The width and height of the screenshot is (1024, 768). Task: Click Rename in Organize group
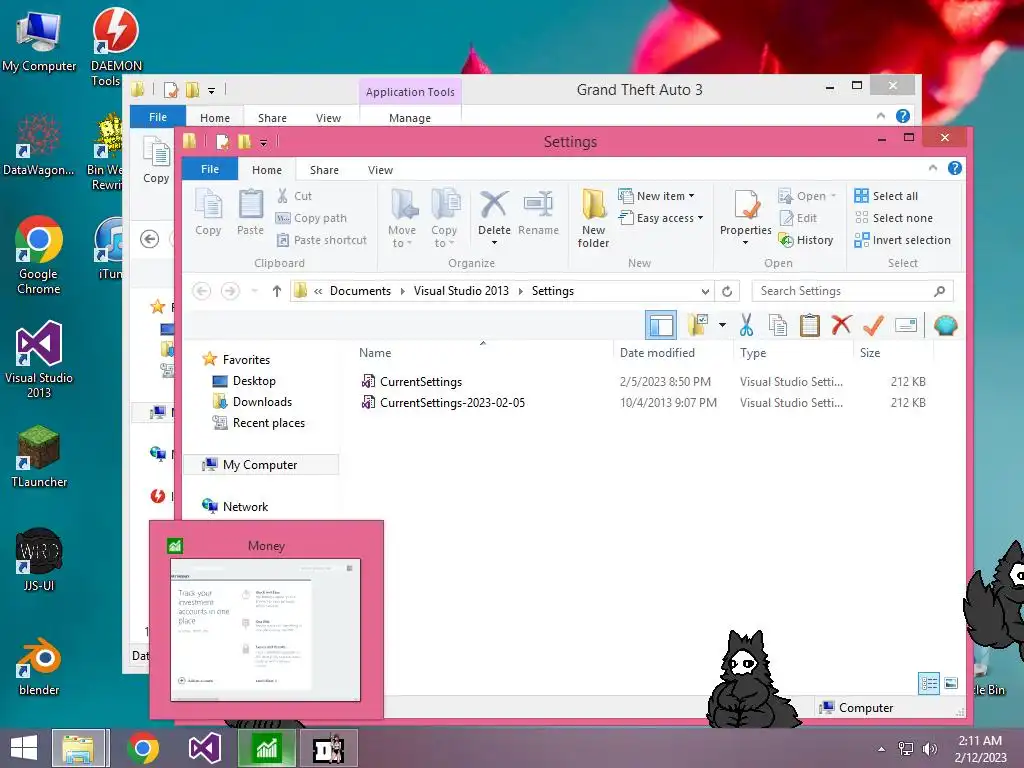pyautogui.click(x=538, y=212)
